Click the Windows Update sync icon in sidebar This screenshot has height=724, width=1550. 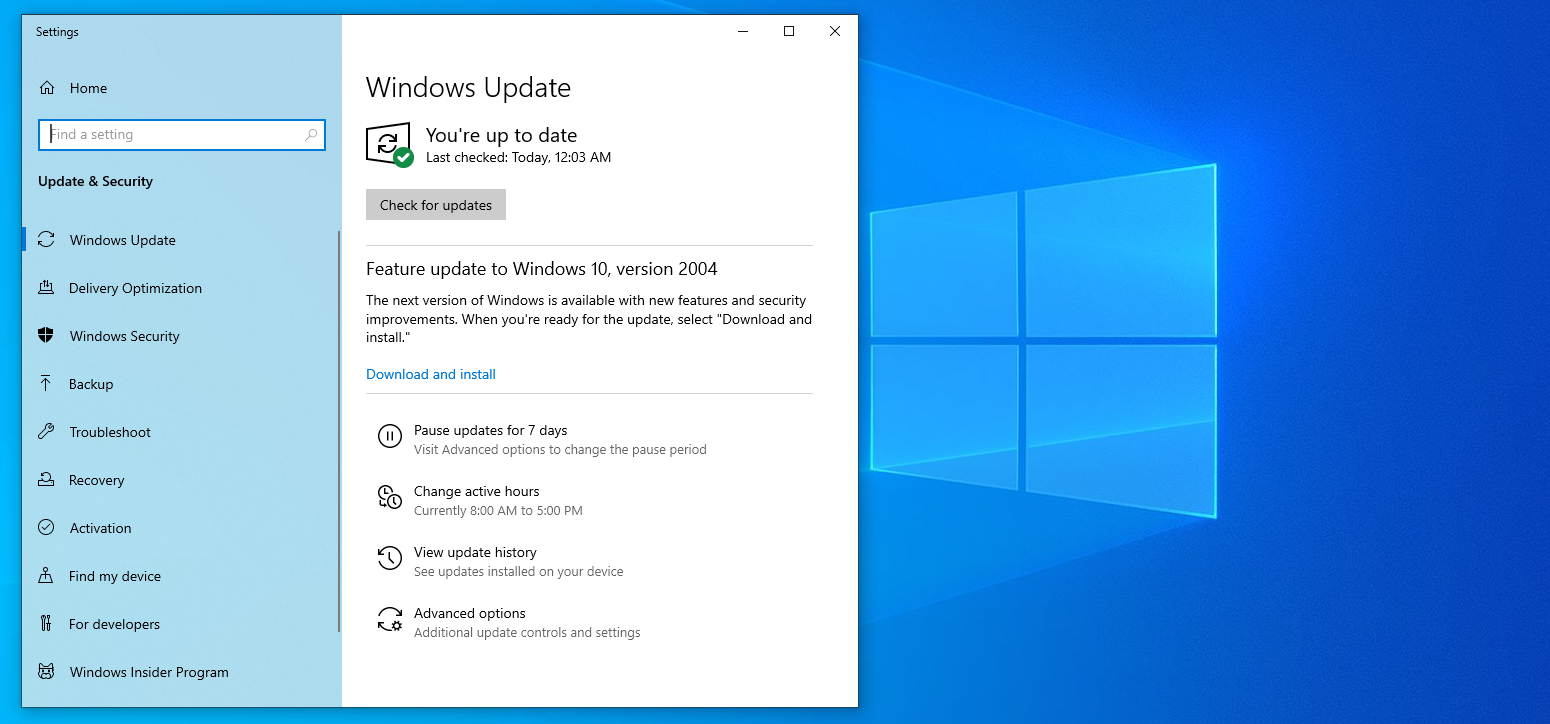46,240
